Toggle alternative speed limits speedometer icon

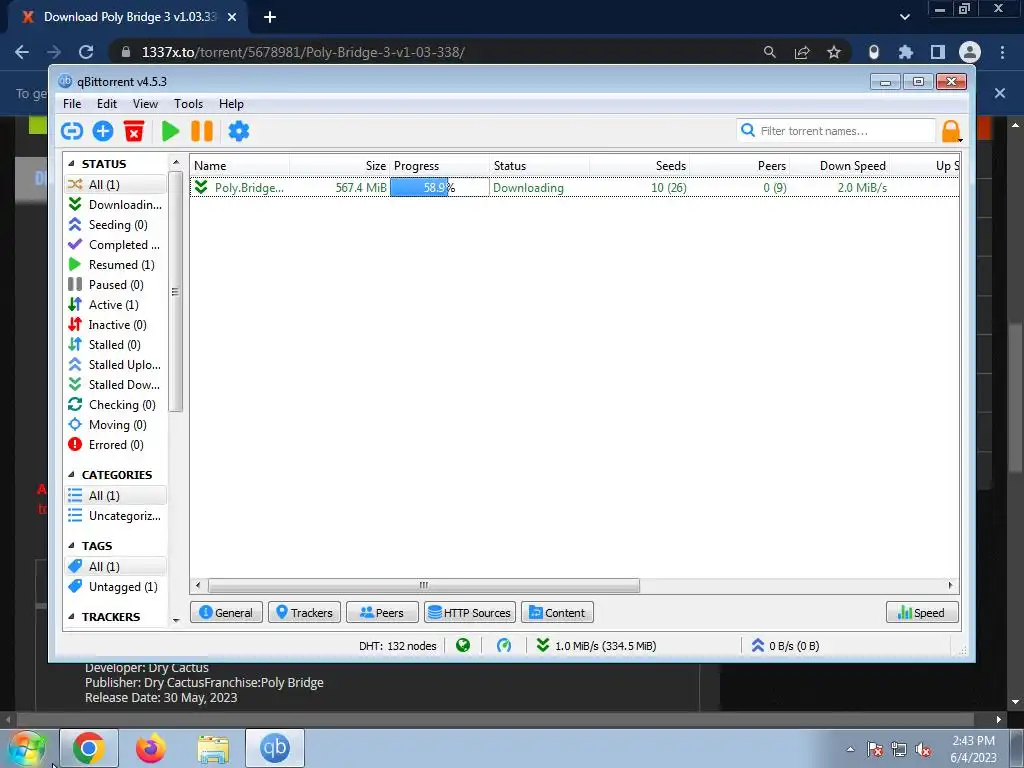tap(504, 646)
